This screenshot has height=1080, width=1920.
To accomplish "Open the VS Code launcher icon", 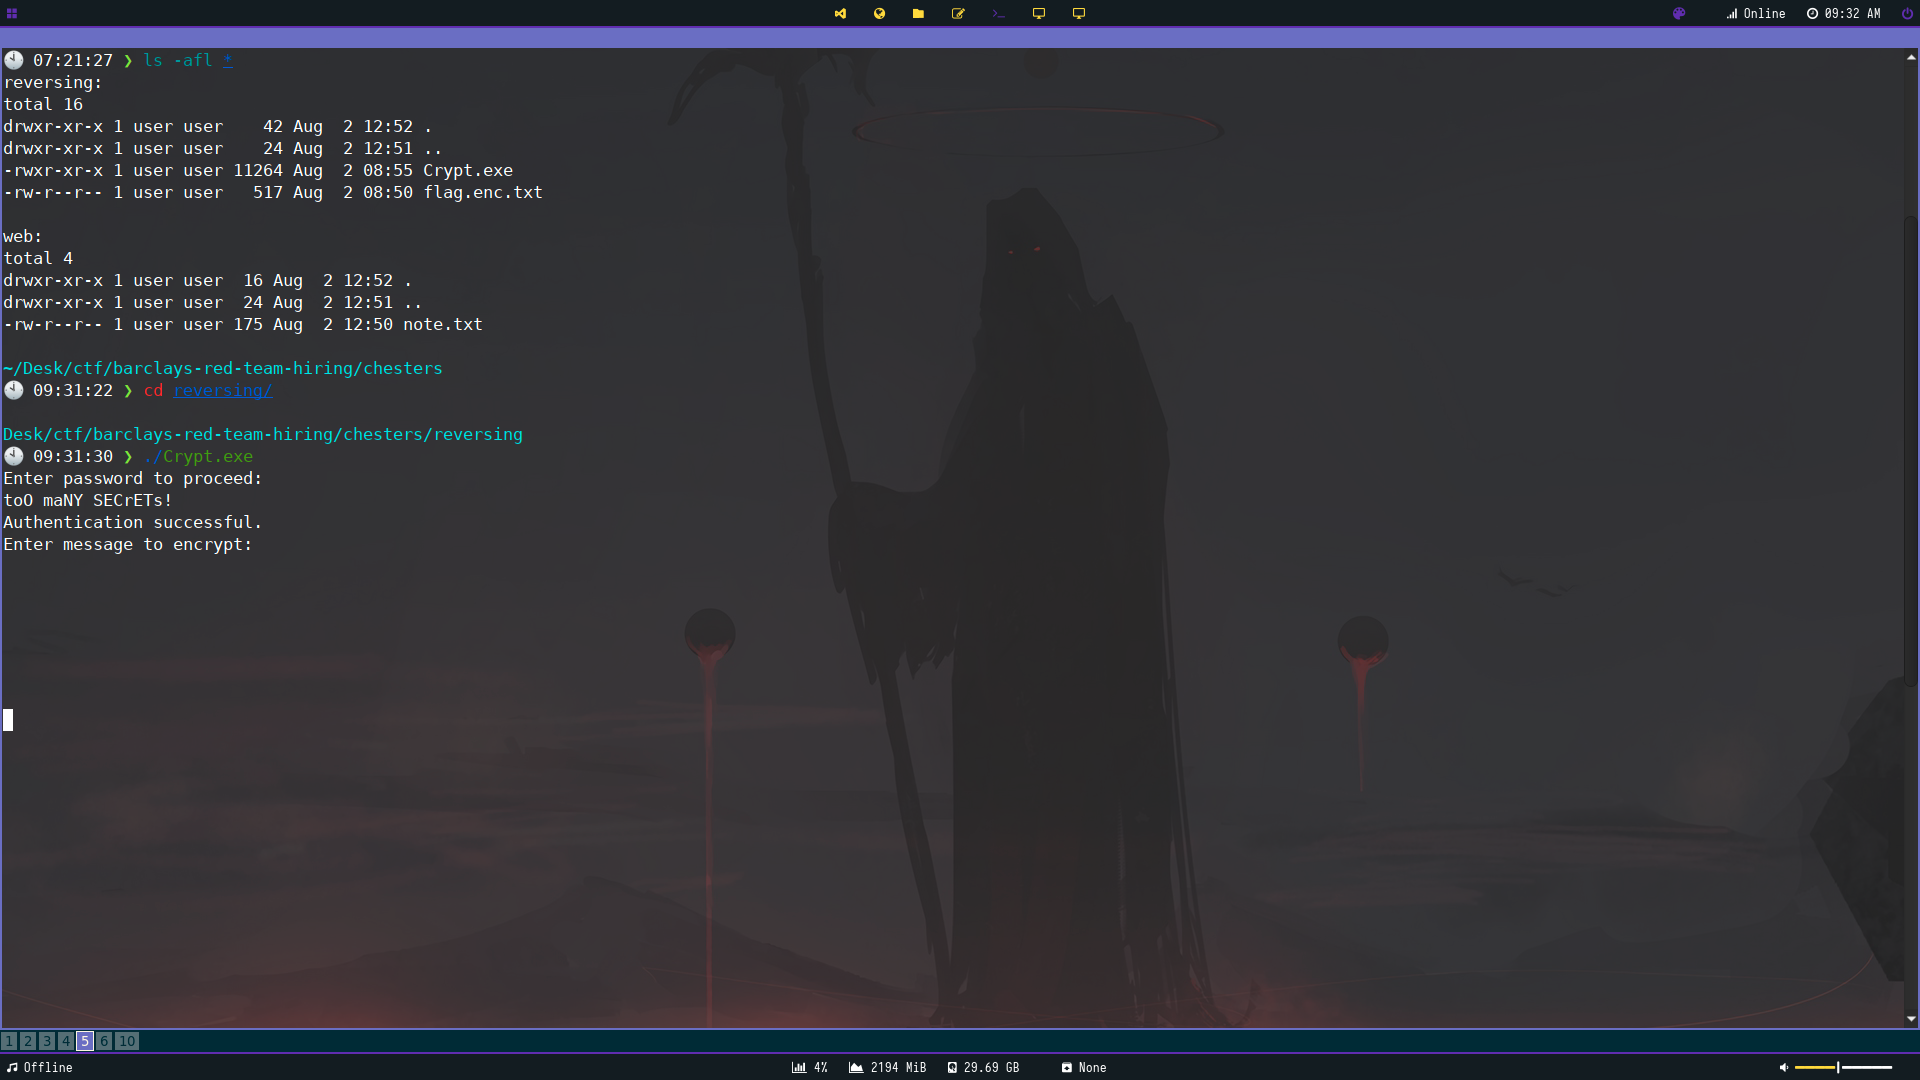I will pos(840,14).
